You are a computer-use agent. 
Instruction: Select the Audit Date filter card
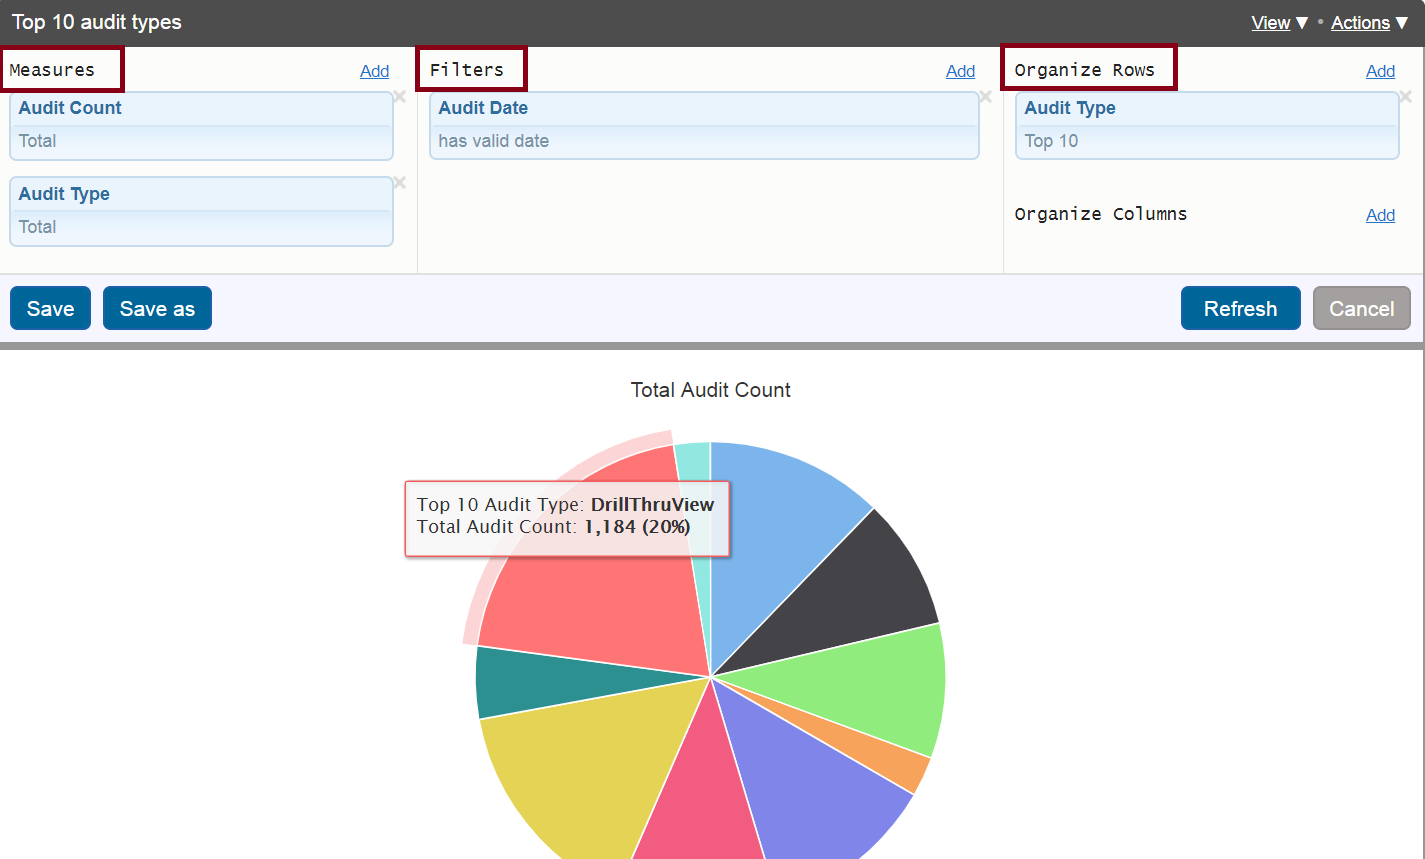[x=703, y=125]
